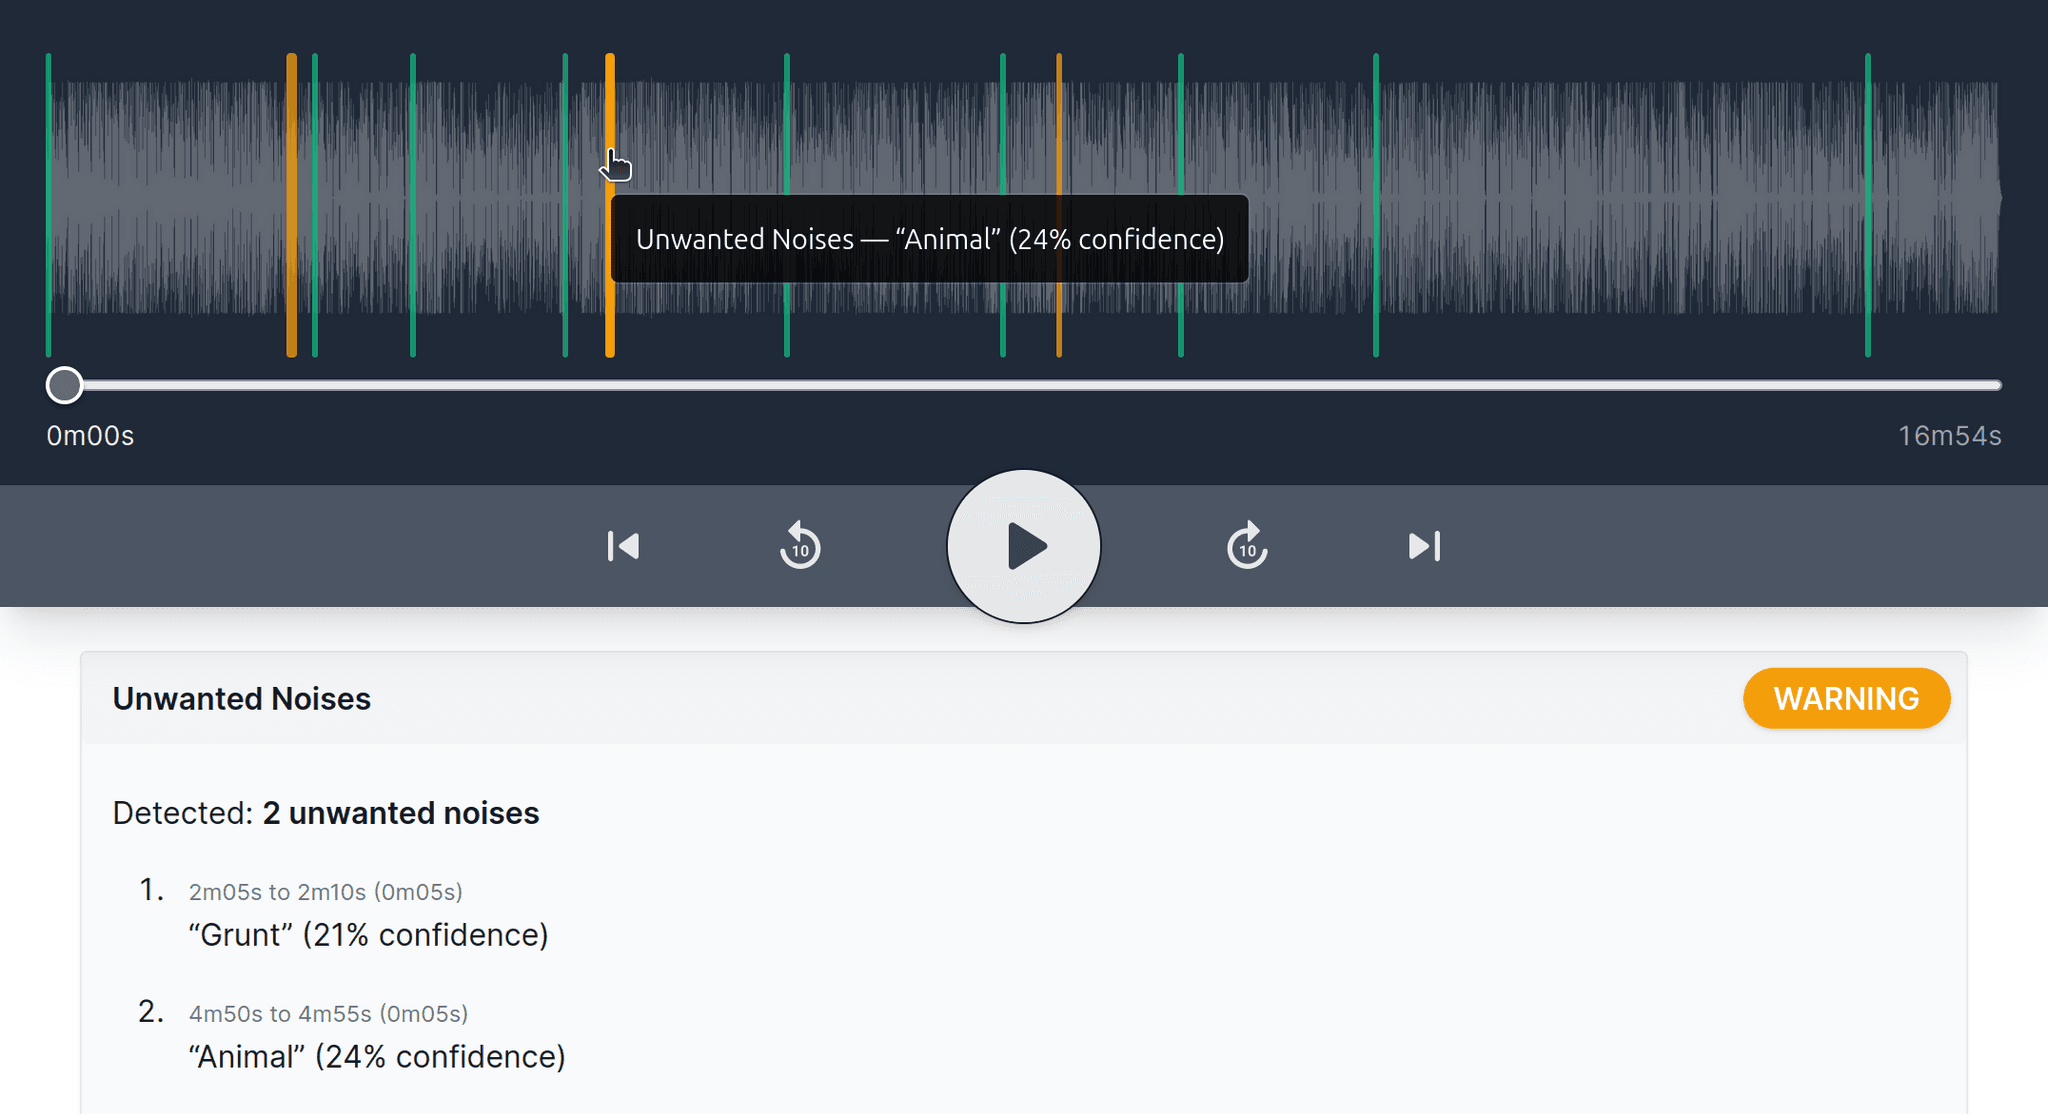The height and width of the screenshot is (1114, 2048).
Task: Open the Grunt 21% confidence detection entry
Action: point(367,934)
